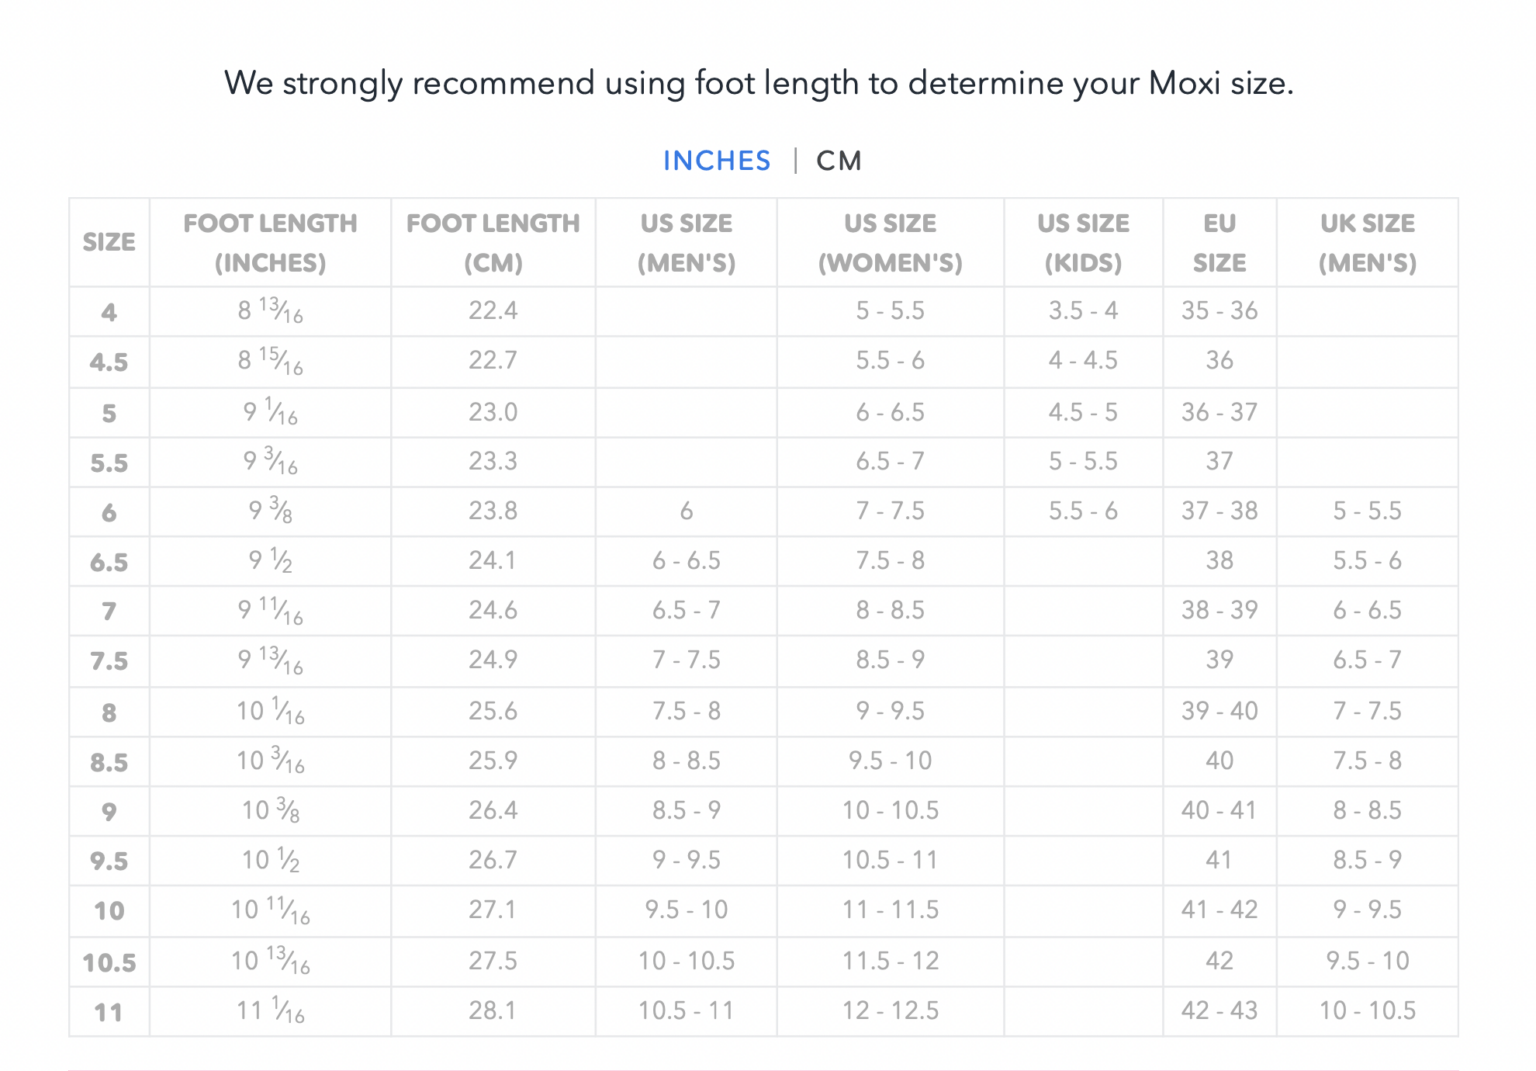Click the SIZE column header

click(x=109, y=242)
